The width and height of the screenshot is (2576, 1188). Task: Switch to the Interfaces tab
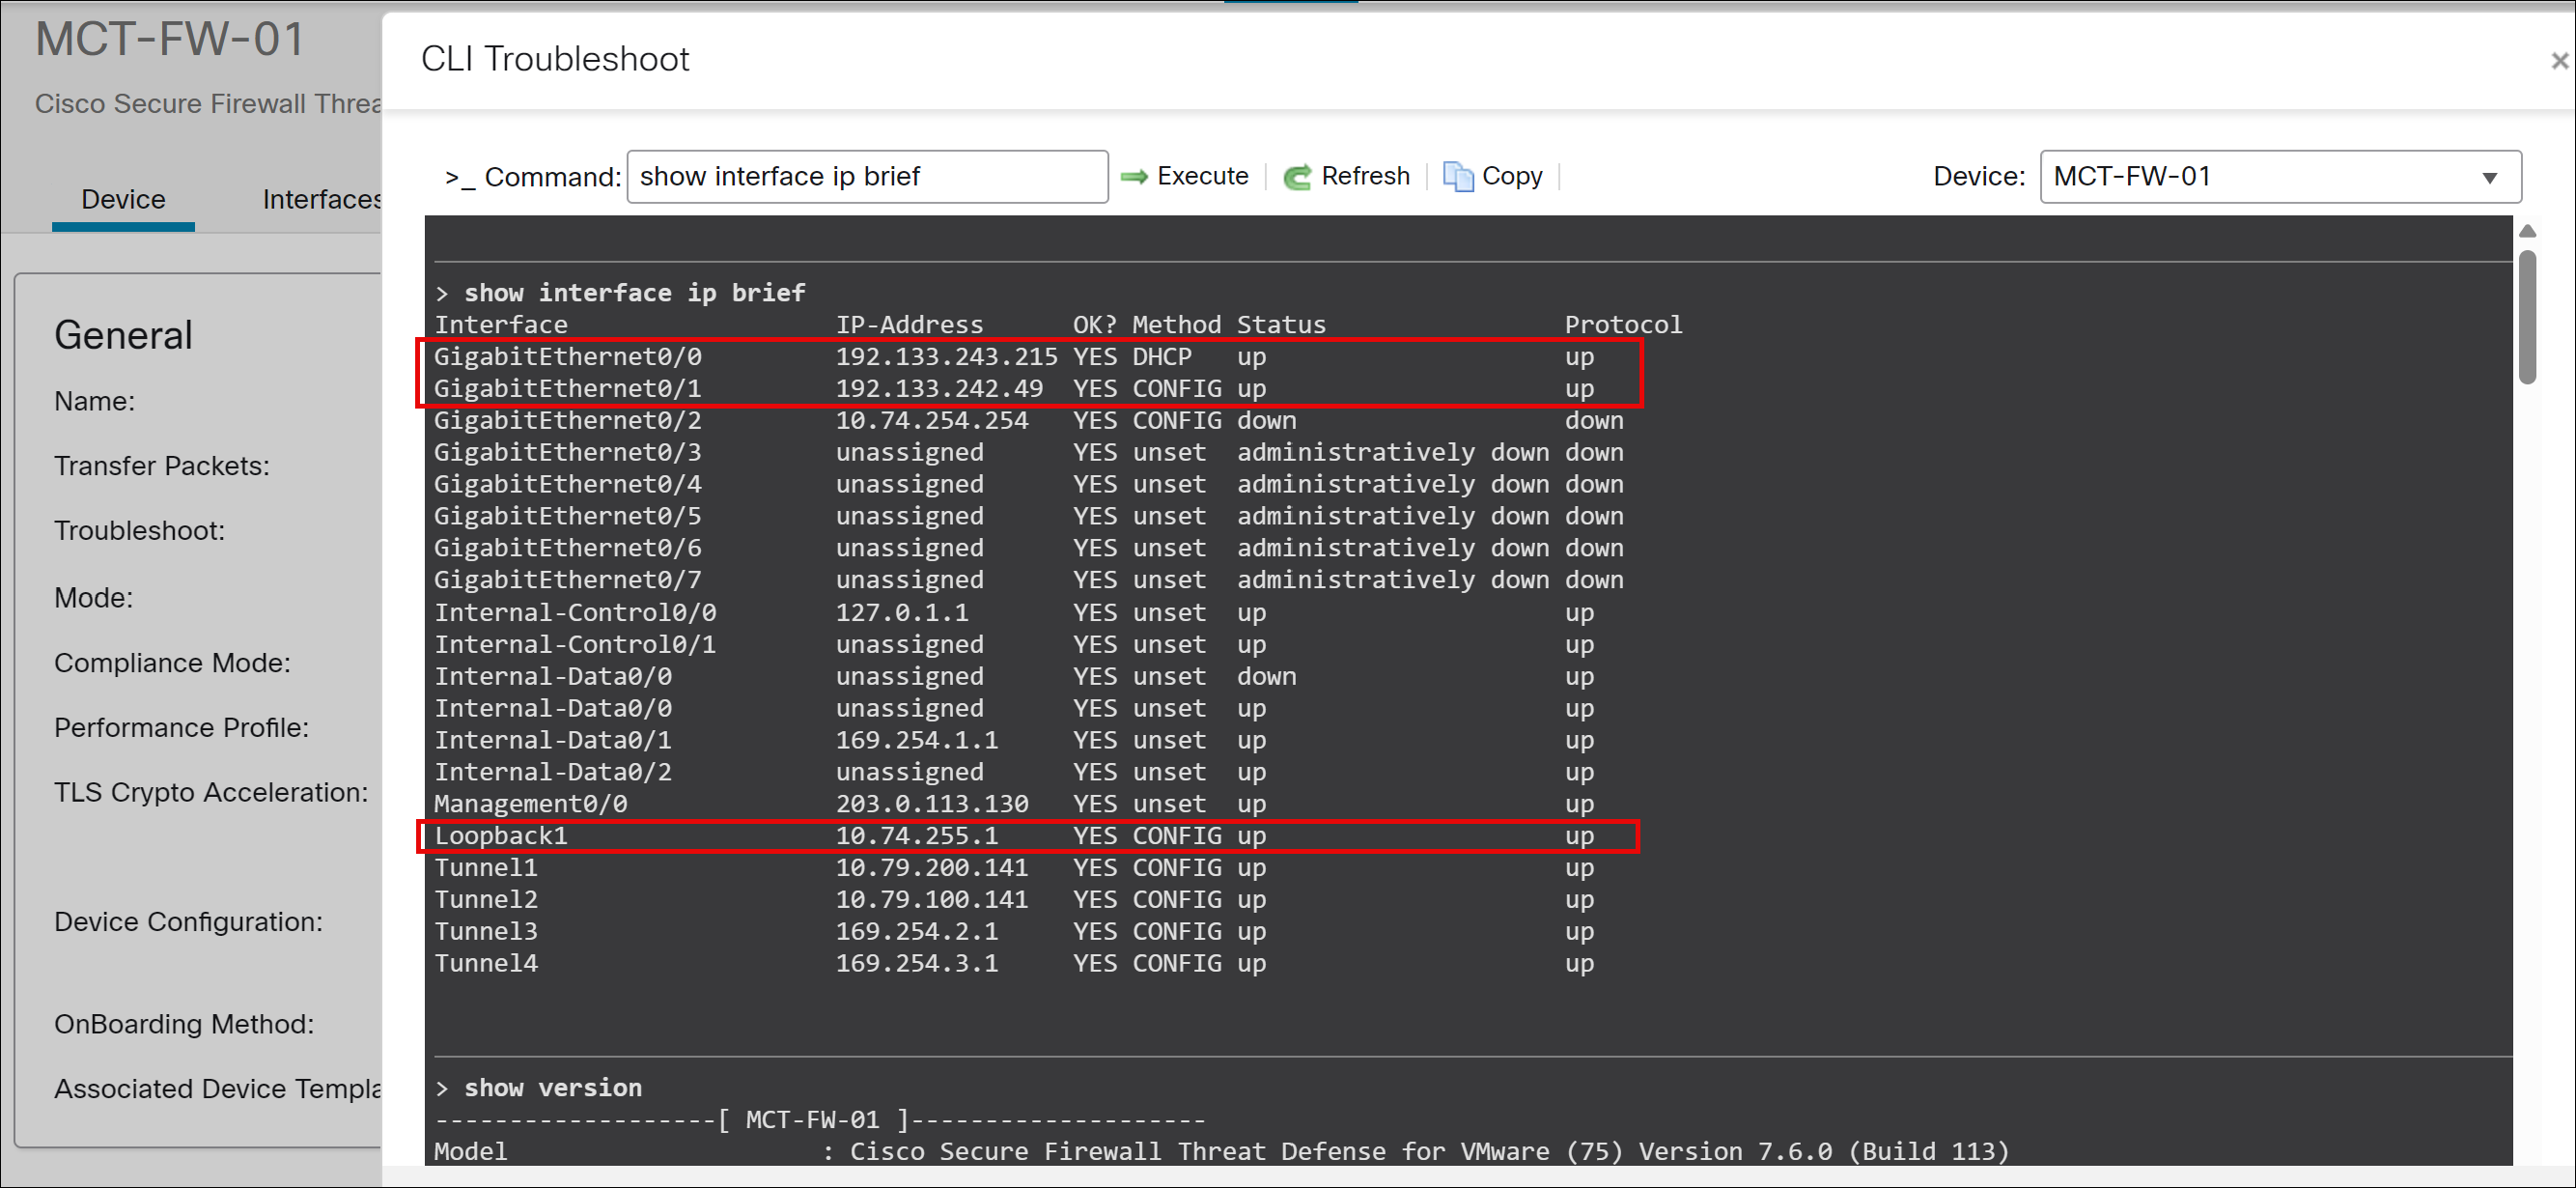tap(322, 199)
